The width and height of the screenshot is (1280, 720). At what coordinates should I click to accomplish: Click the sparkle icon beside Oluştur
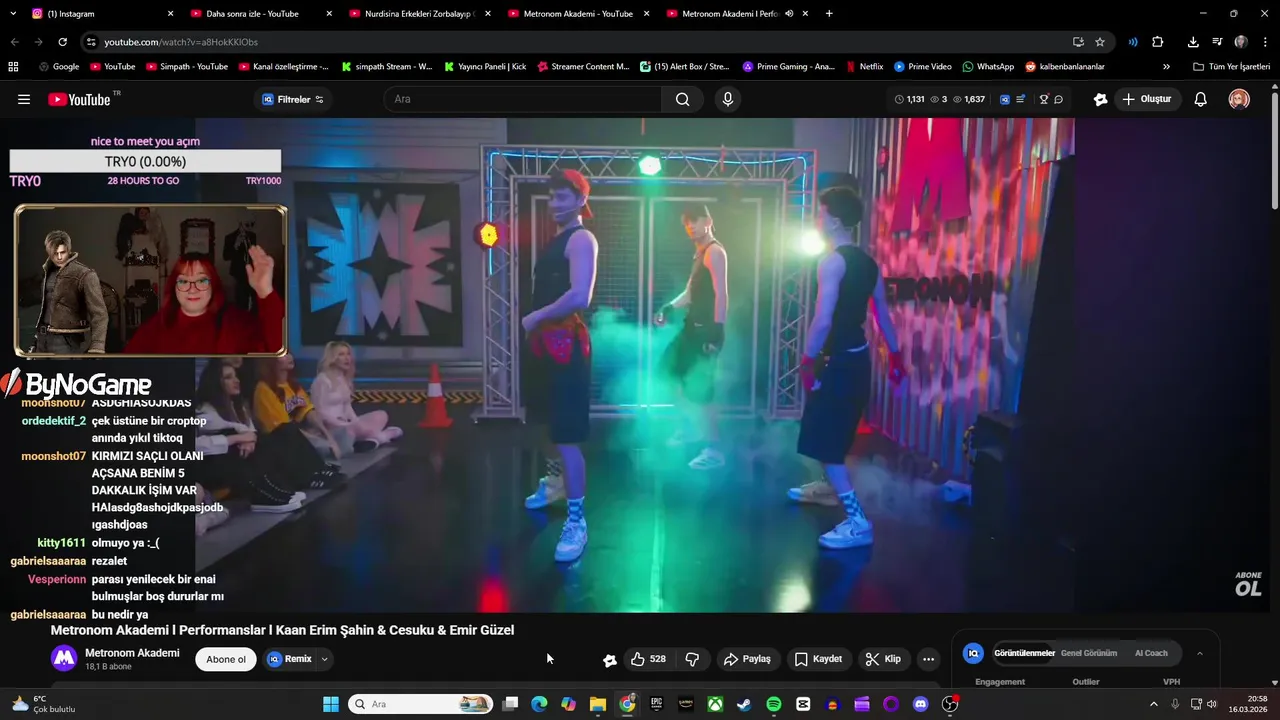pos(1101,99)
